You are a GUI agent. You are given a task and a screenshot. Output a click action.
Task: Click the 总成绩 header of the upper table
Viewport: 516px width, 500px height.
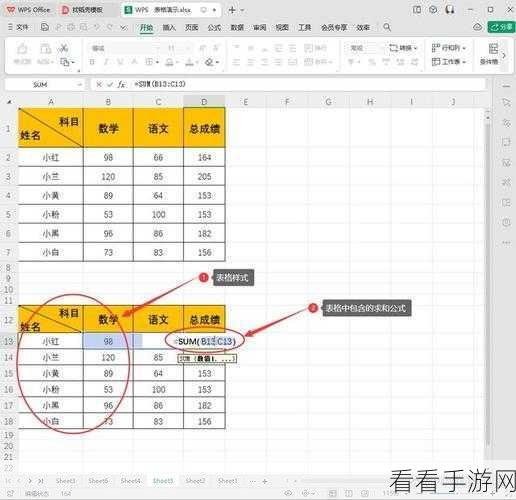204,128
